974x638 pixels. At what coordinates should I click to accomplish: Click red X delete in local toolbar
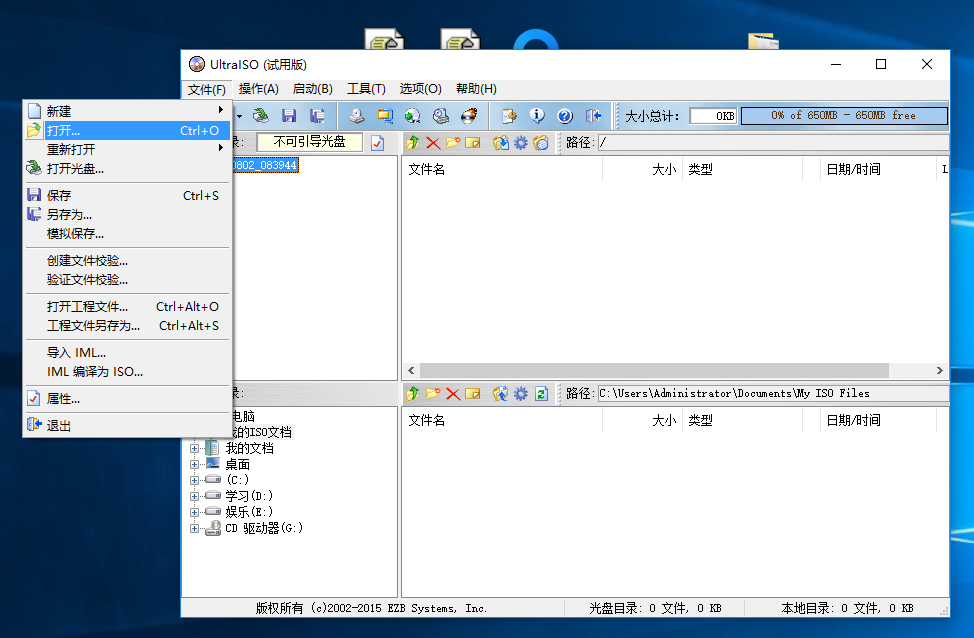tap(453, 393)
